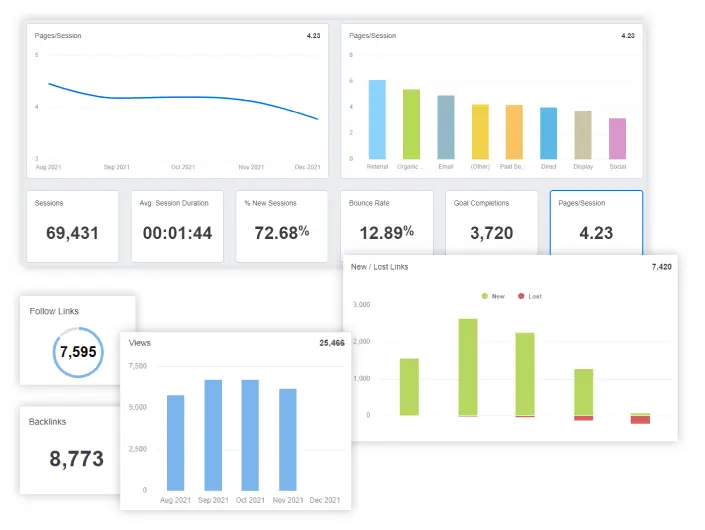Screen dimensions: 705x530
Task: Click the blue line in Pages/Session trend chart
Action: (180, 98)
